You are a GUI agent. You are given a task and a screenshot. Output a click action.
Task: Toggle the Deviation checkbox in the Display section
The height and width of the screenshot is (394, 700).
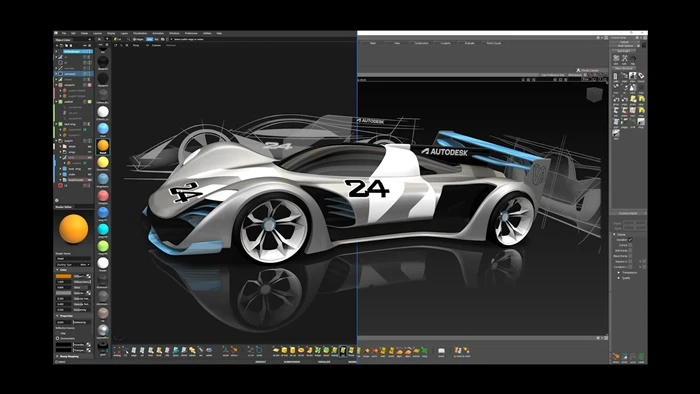point(630,240)
